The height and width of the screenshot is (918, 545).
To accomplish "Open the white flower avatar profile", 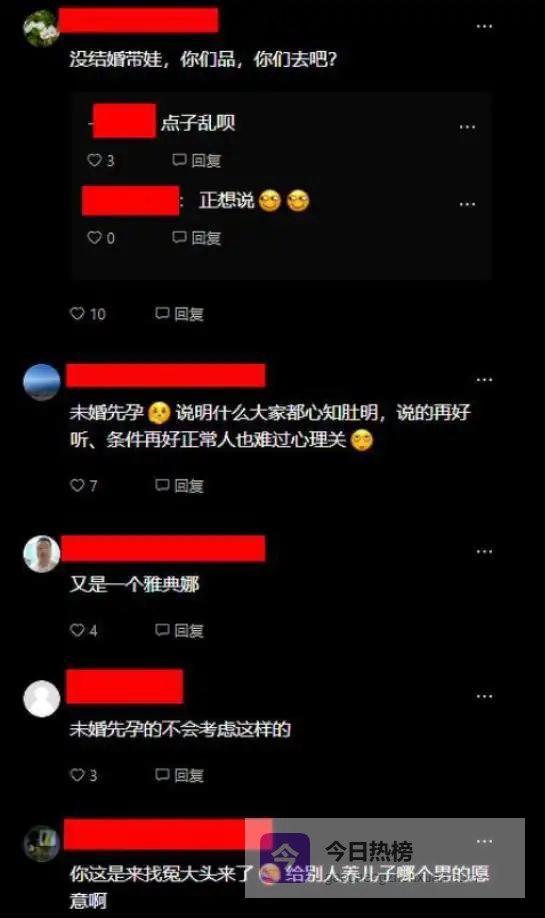I will [42, 28].
